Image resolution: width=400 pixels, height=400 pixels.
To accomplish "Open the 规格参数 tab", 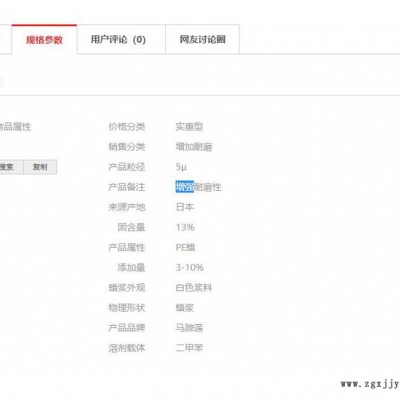I will tap(44, 39).
